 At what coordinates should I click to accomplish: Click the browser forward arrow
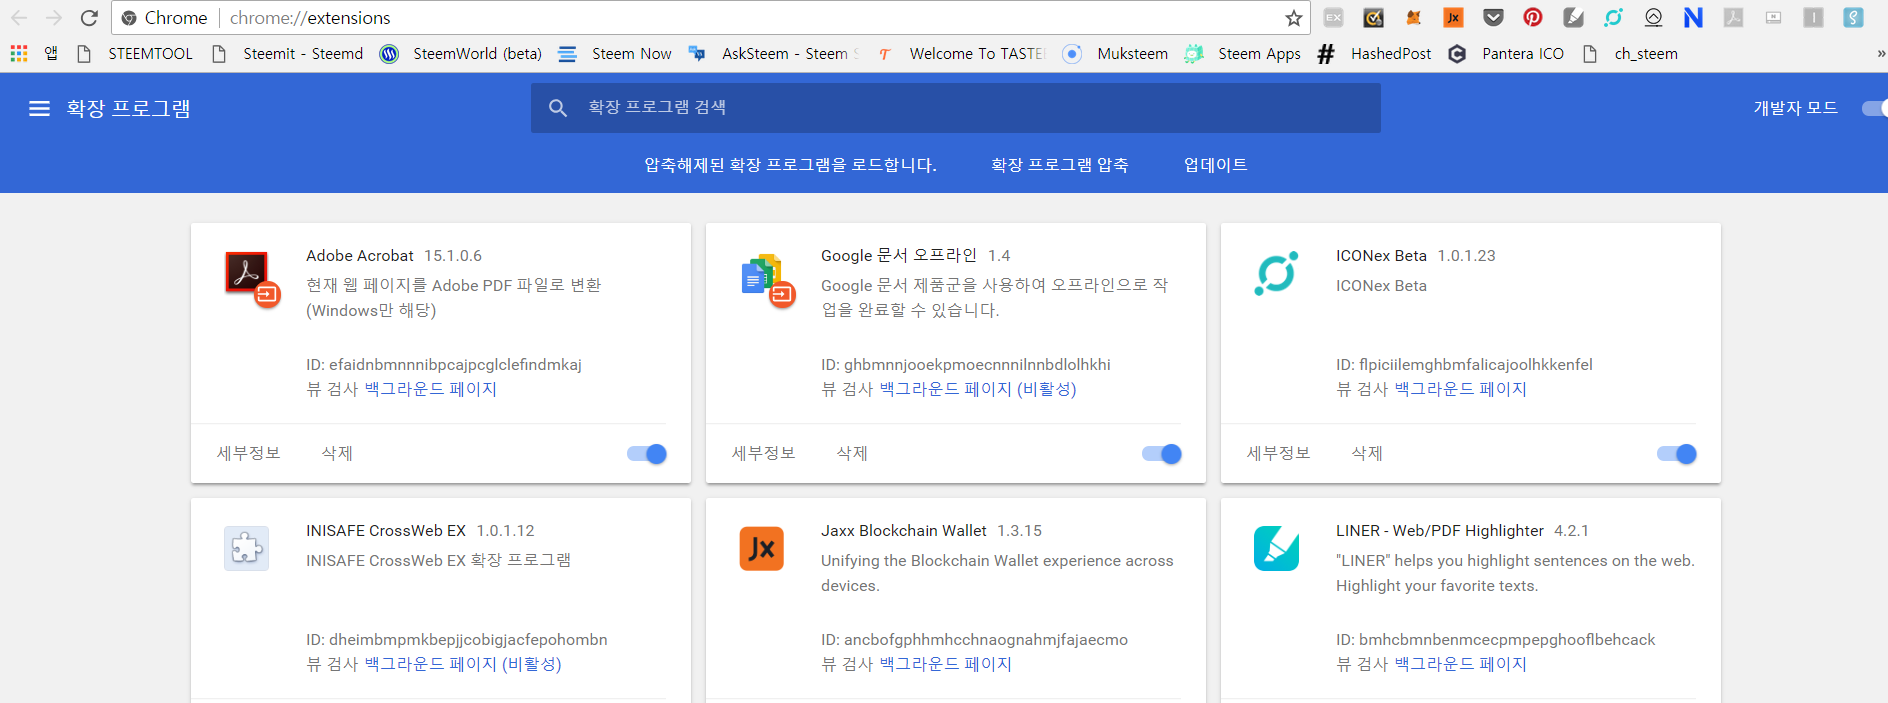pos(54,18)
